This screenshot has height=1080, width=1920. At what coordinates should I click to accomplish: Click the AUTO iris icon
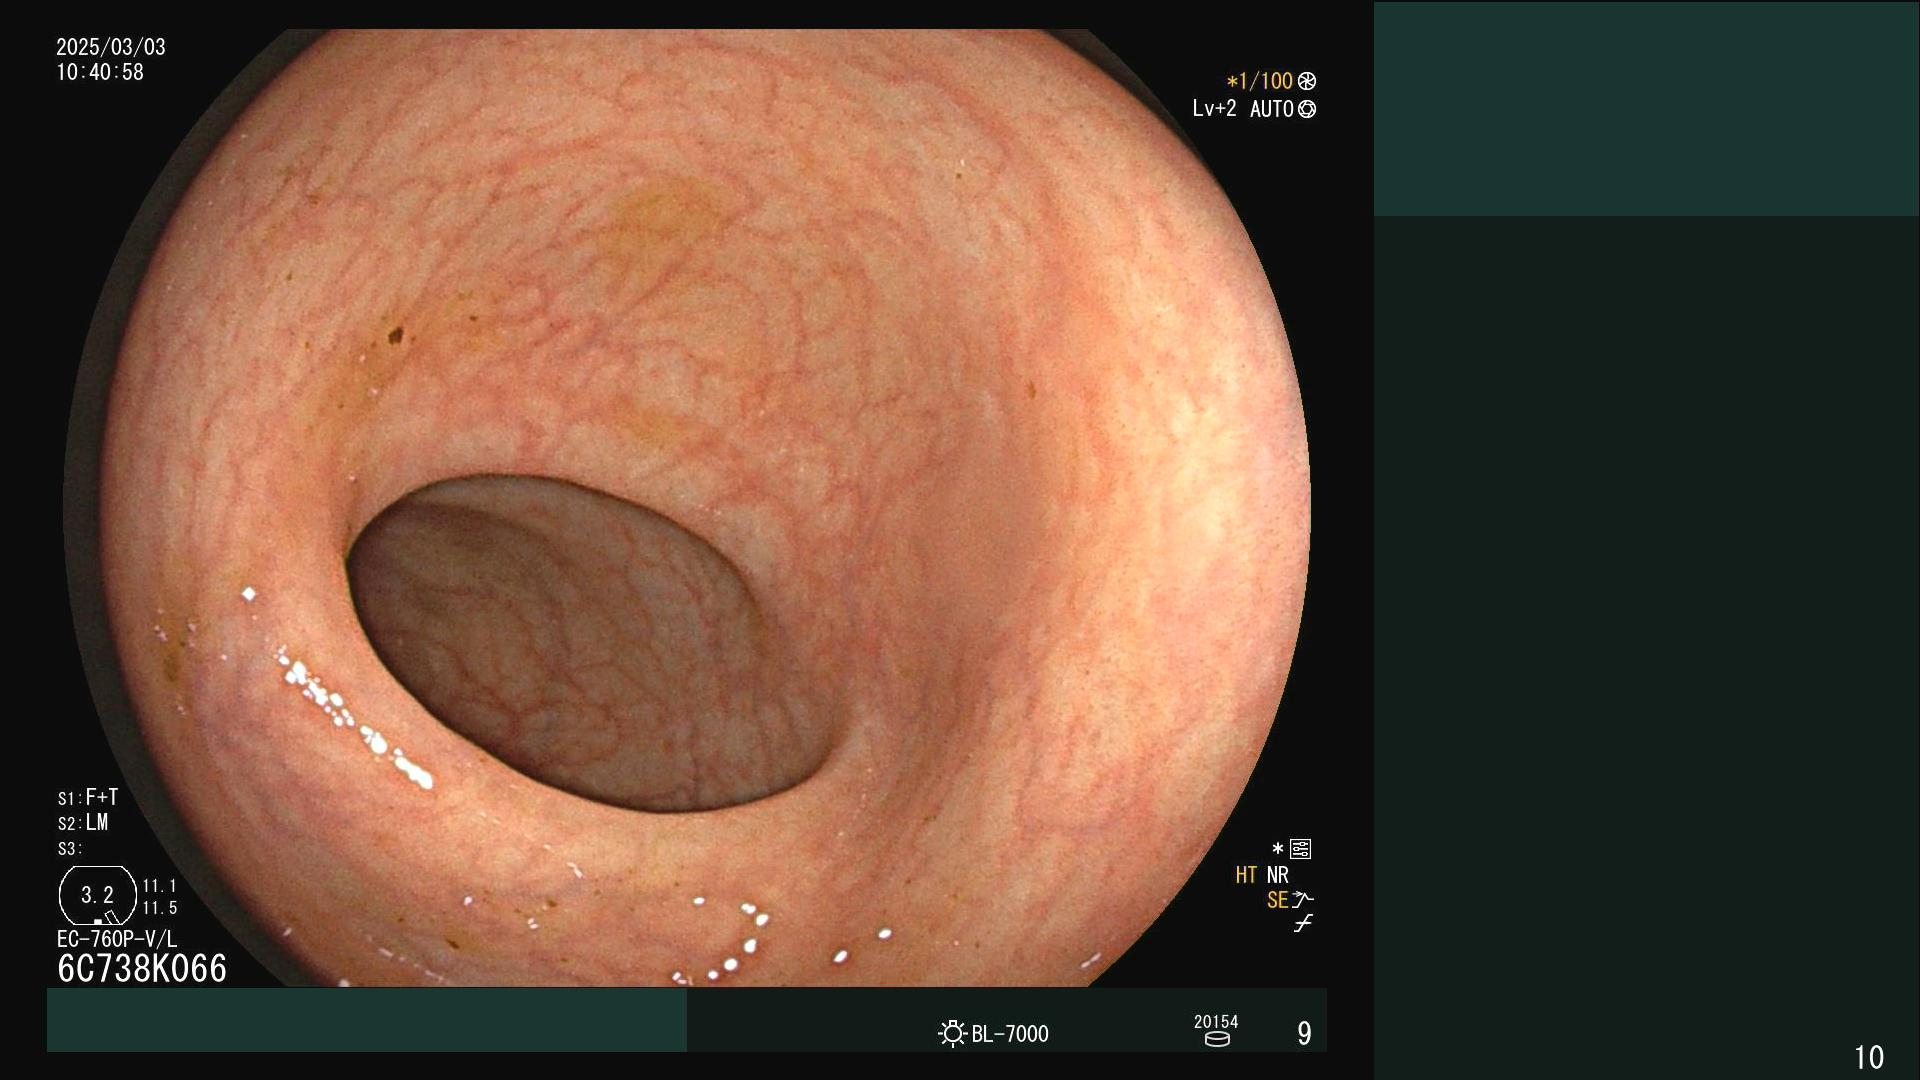click(x=1307, y=109)
